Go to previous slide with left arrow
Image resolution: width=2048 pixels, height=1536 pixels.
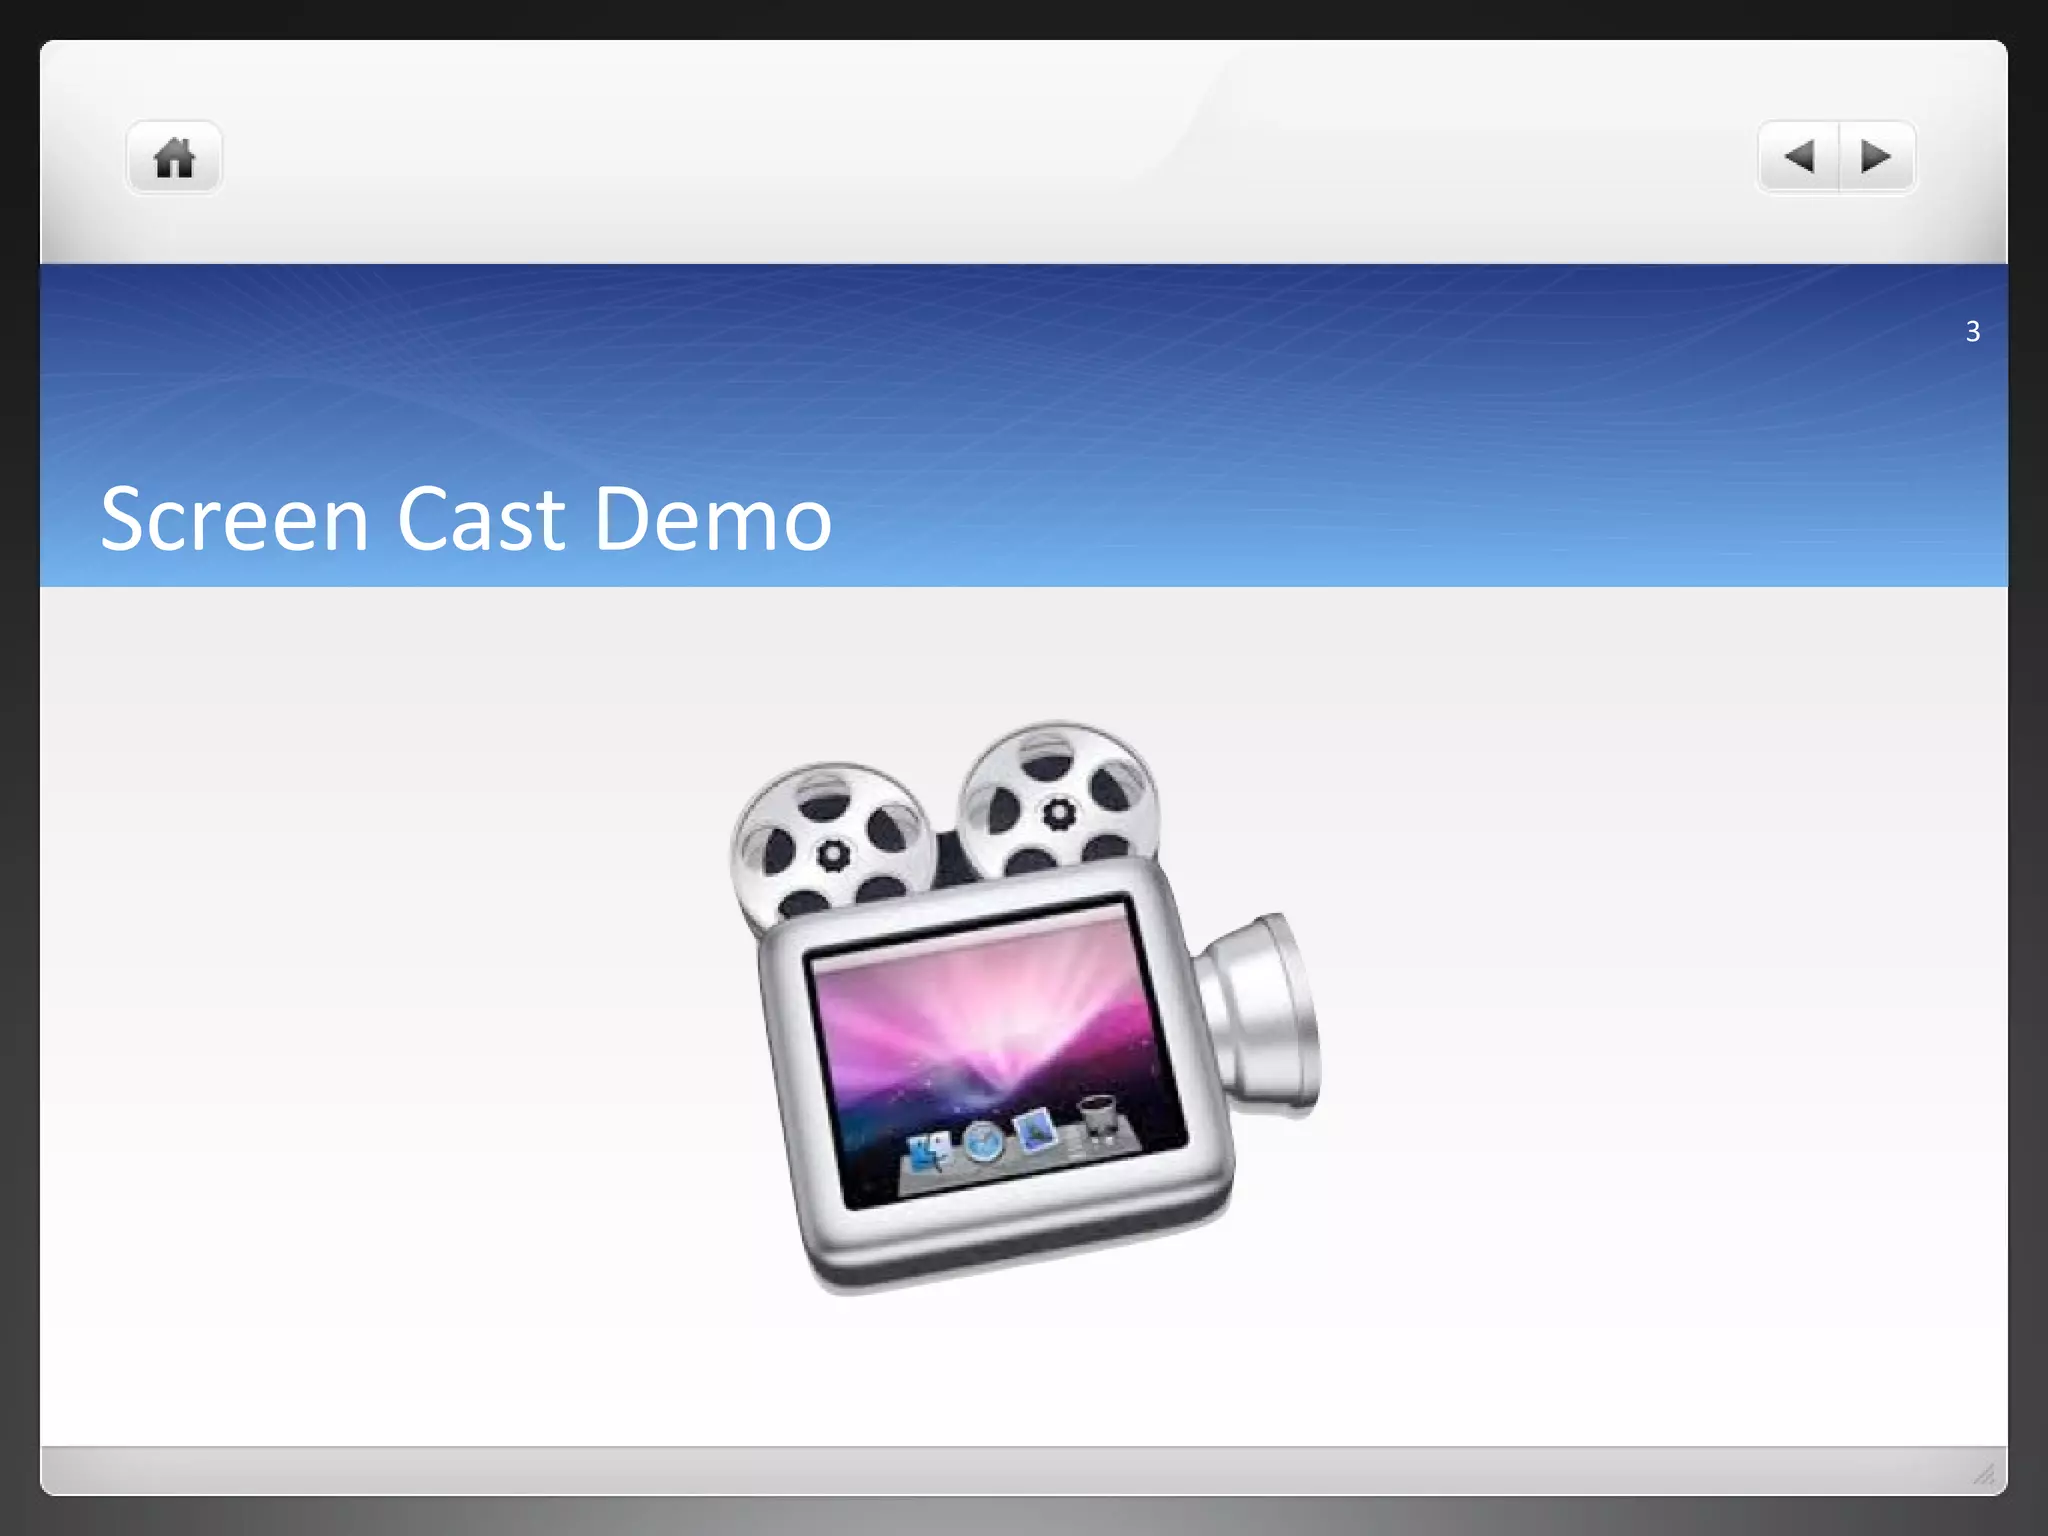pyautogui.click(x=1798, y=157)
